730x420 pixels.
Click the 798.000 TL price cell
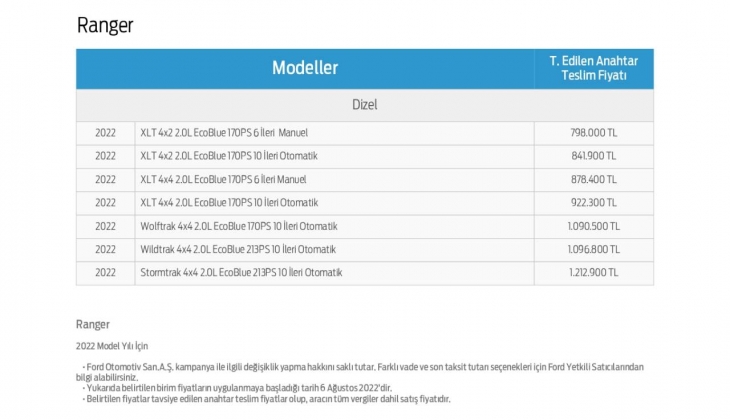tap(594, 133)
